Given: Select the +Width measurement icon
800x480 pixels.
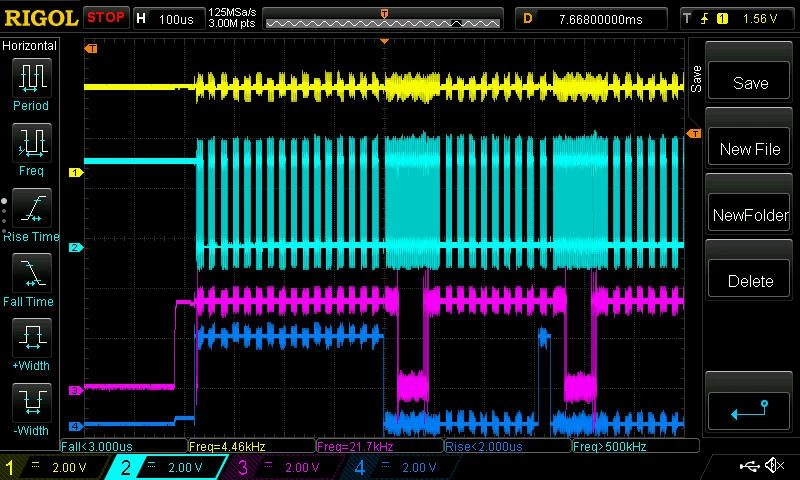Looking at the screenshot, I should click(32, 337).
